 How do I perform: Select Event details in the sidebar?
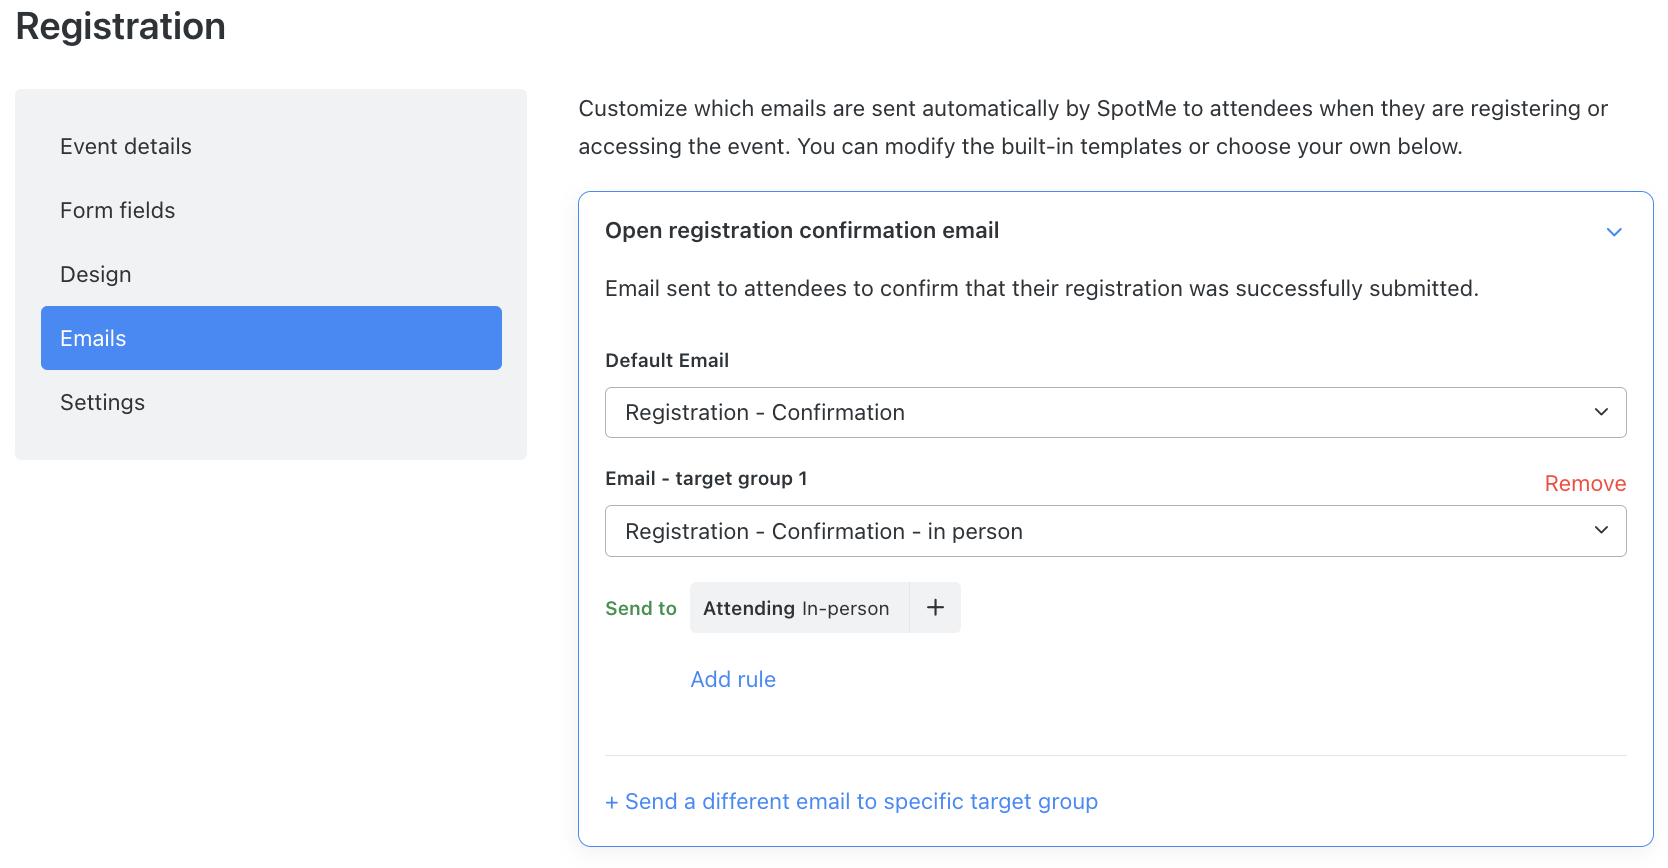tap(126, 146)
